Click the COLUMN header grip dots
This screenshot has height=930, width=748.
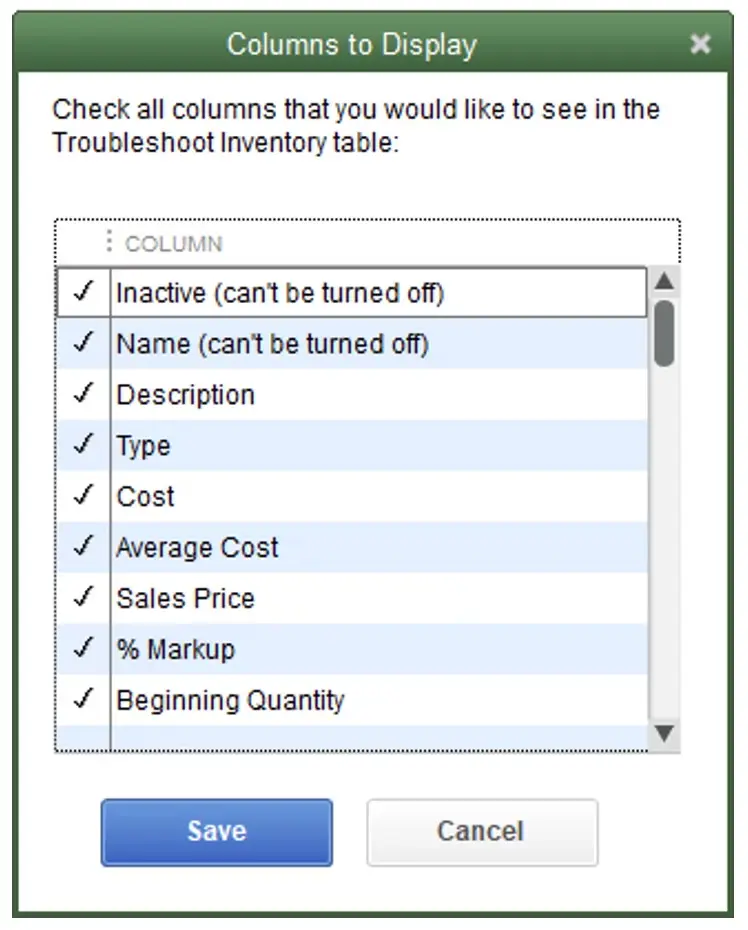[x=108, y=242]
